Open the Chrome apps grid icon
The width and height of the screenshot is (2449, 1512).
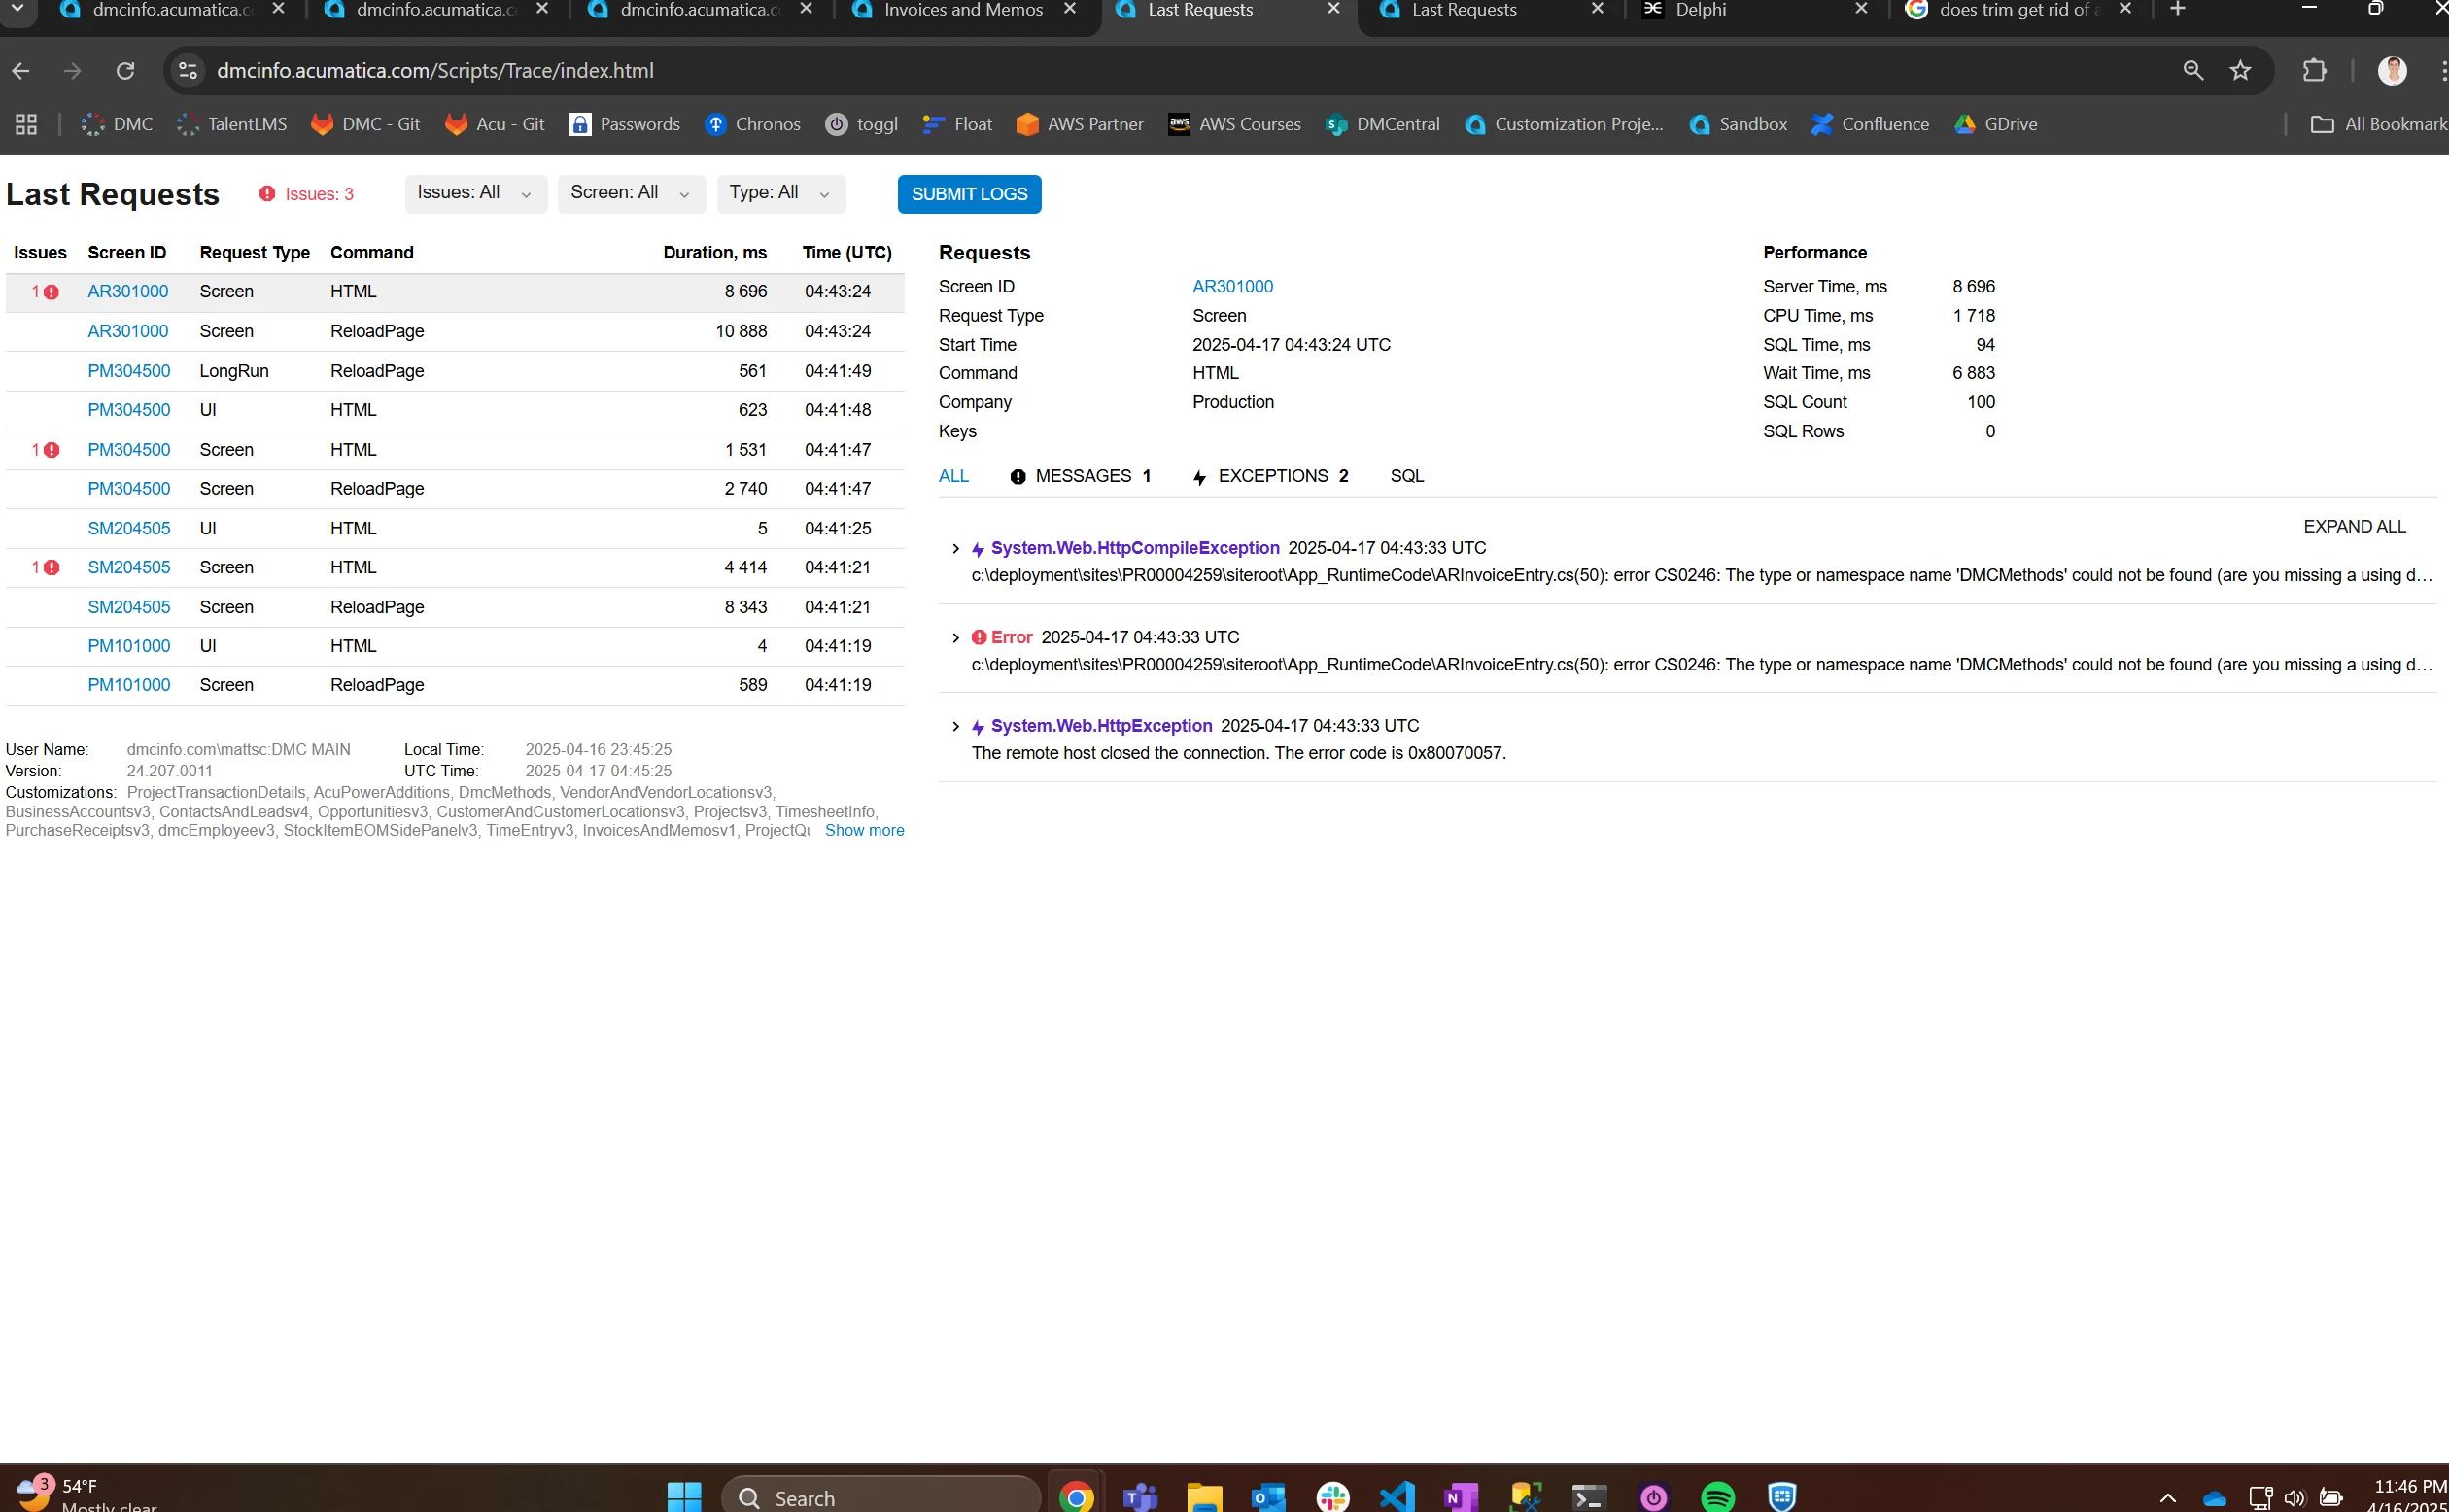coord(26,124)
